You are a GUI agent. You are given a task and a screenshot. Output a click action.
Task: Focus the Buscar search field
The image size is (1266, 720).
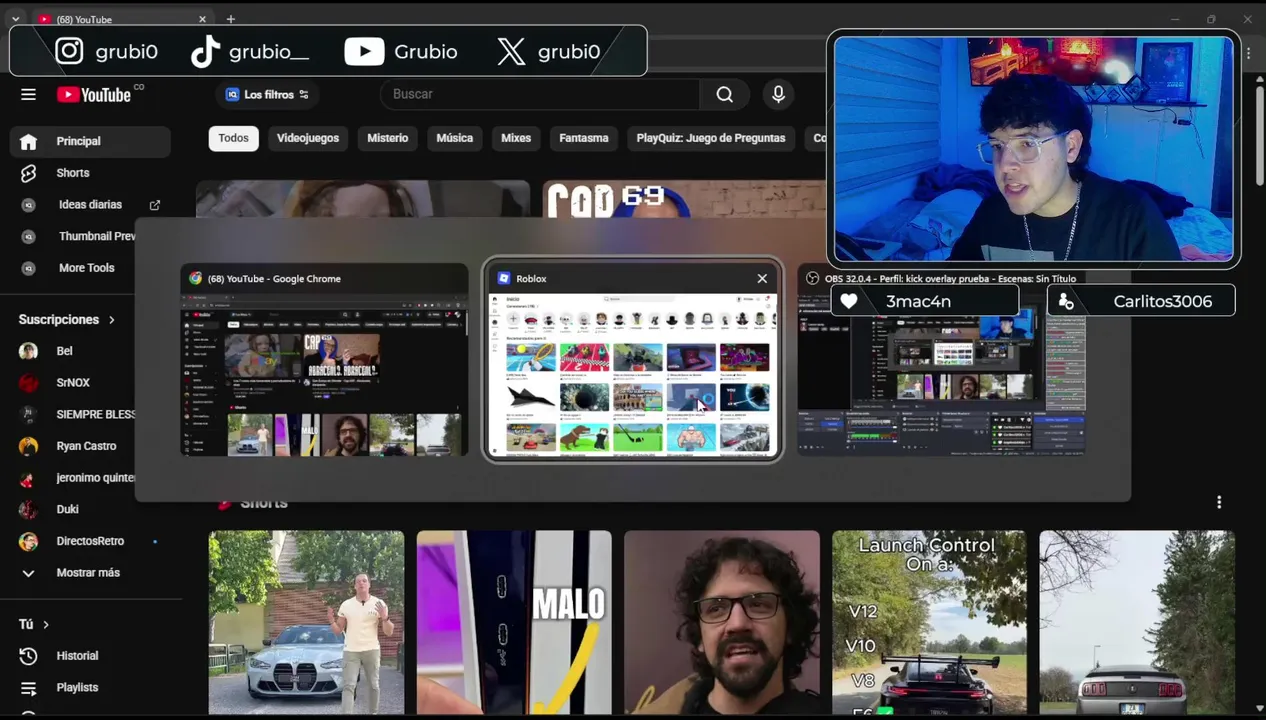coord(540,94)
